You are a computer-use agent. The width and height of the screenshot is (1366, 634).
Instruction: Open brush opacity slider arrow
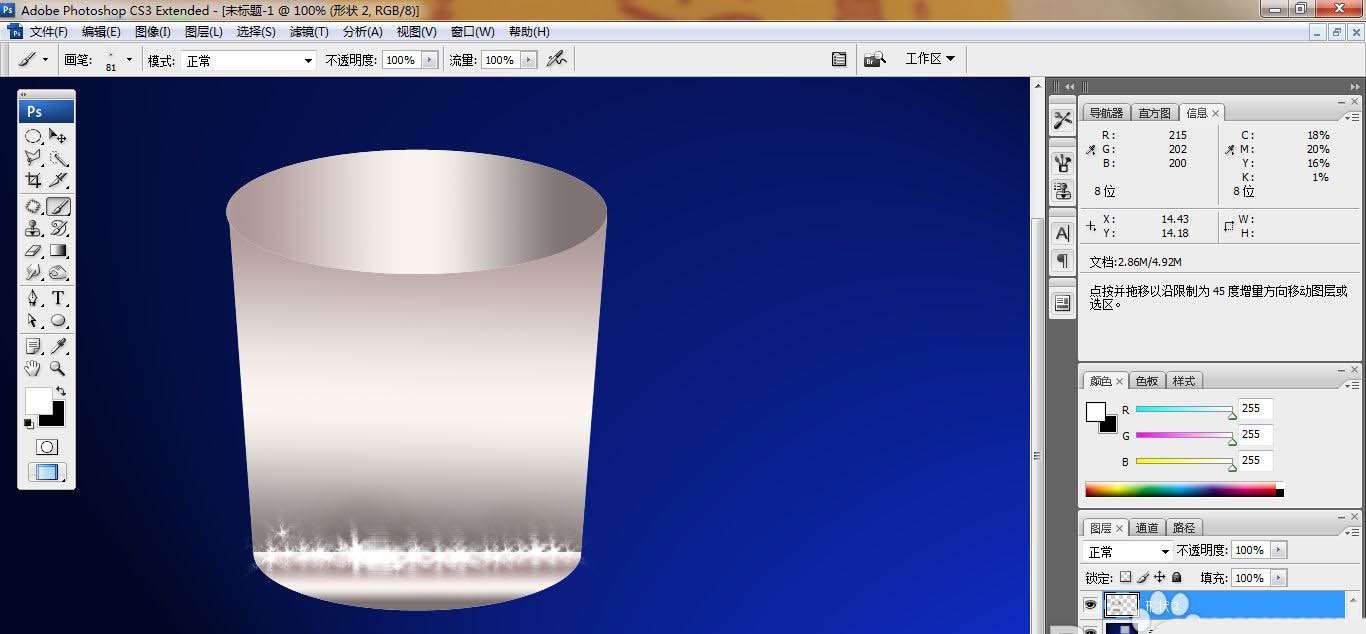point(430,60)
